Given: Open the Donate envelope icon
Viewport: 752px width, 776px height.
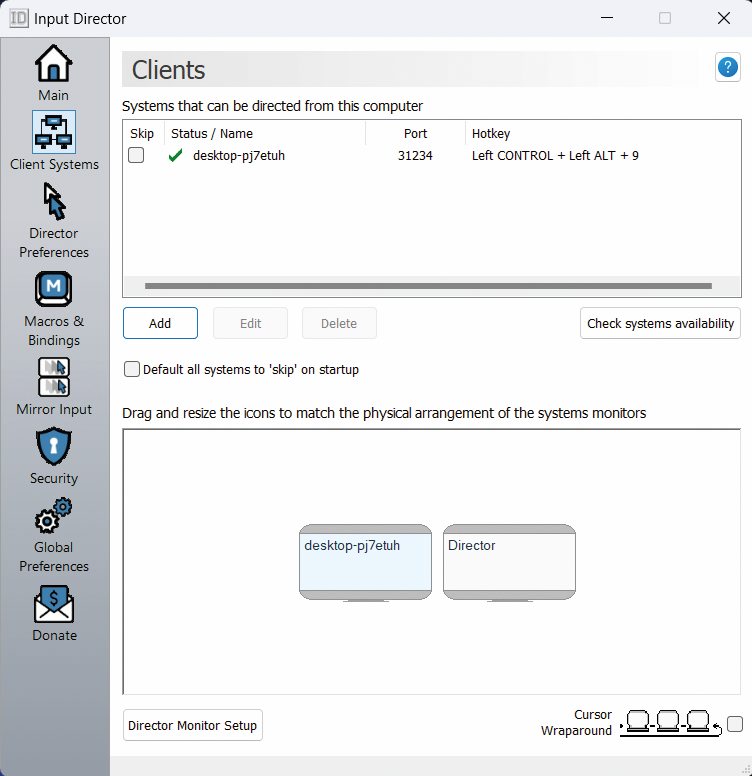Looking at the screenshot, I should click(54, 604).
